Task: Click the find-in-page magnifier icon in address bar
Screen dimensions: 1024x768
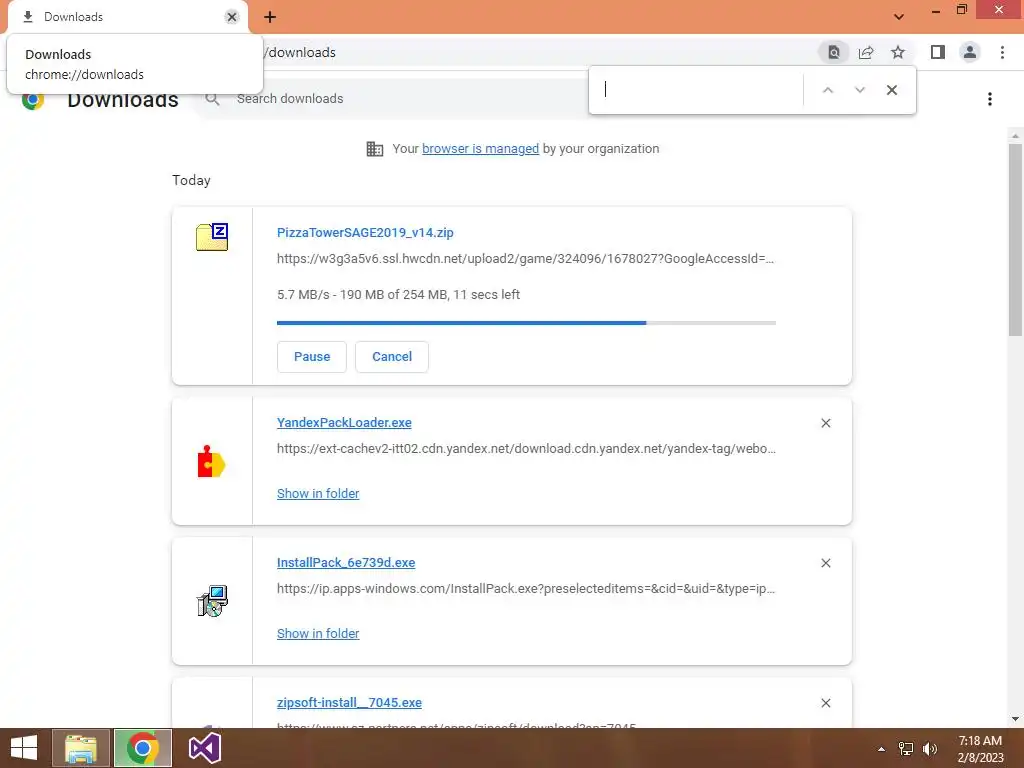Action: [834, 52]
